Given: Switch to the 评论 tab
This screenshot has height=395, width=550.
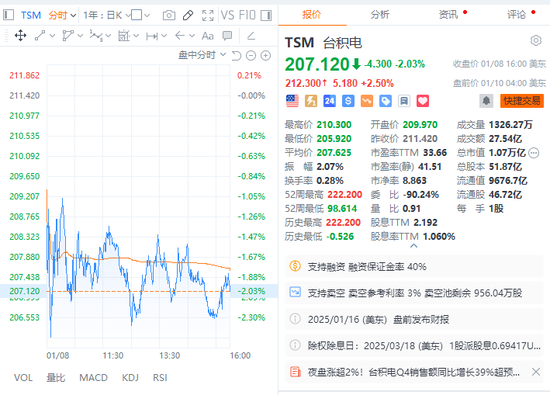Looking at the screenshot, I should pyautogui.click(x=517, y=15).
